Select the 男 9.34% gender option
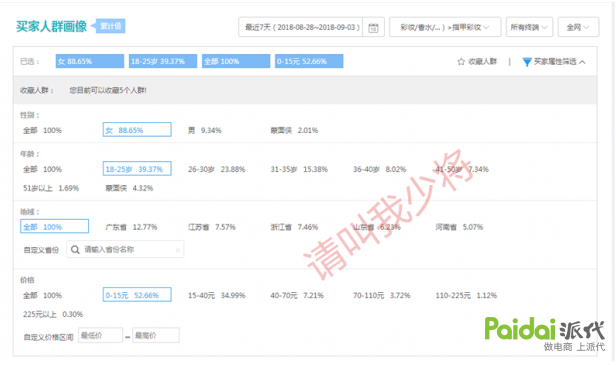 point(205,130)
